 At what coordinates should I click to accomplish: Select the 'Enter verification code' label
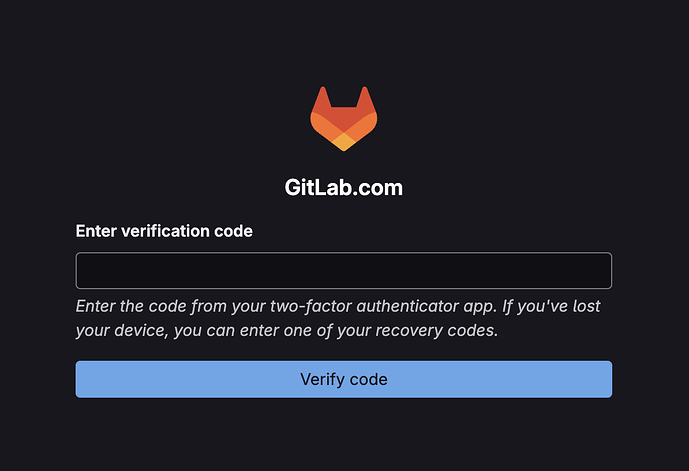click(x=164, y=231)
